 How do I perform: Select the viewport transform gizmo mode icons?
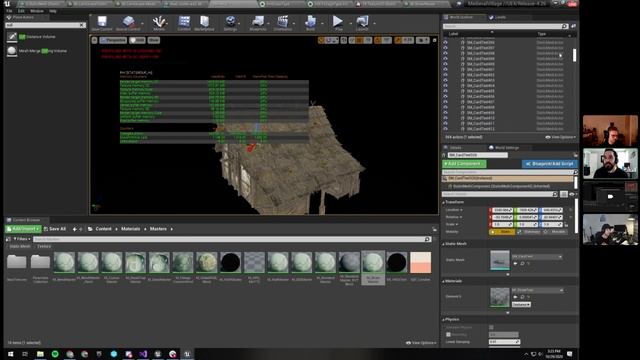(x=329, y=40)
